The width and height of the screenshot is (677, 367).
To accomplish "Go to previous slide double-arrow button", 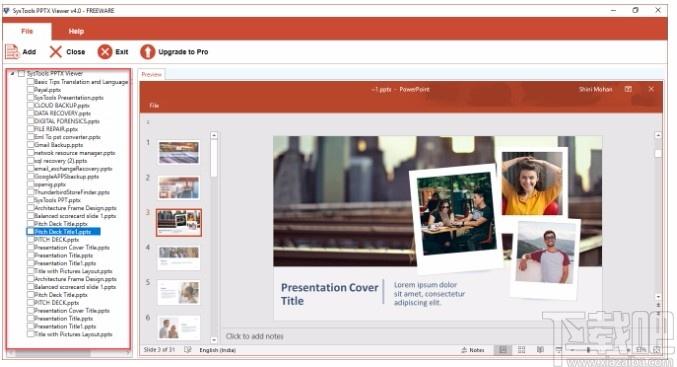I will [x=658, y=305].
